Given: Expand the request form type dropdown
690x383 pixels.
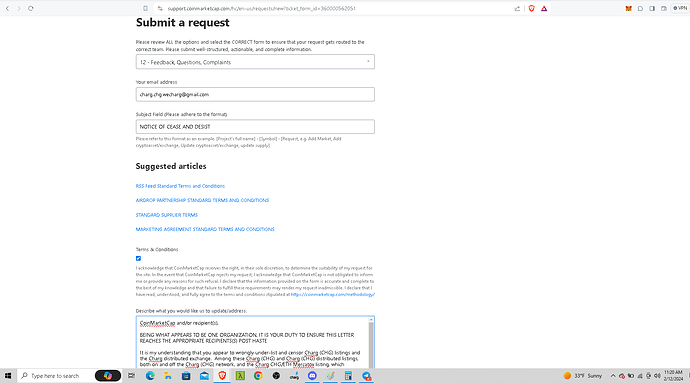Looking at the screenshot, I should pyautogui.click(x=255, y=62).
